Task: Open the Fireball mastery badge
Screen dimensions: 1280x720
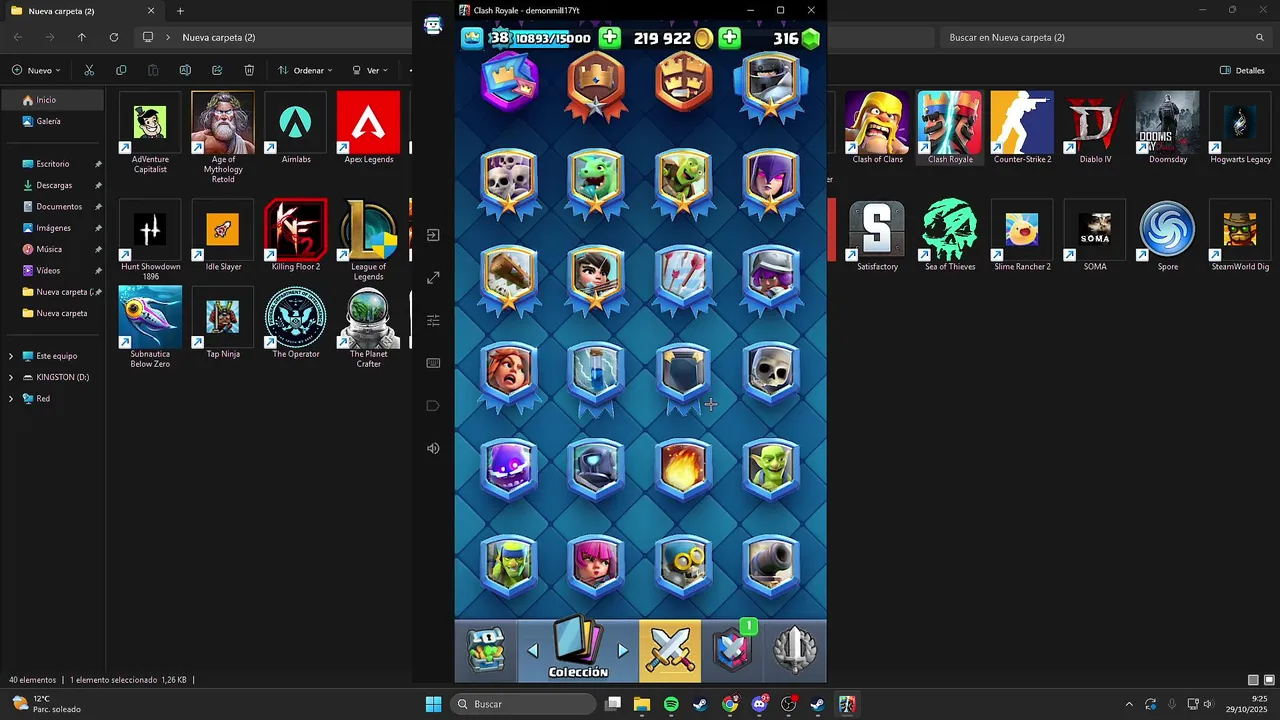Action: 683,470
